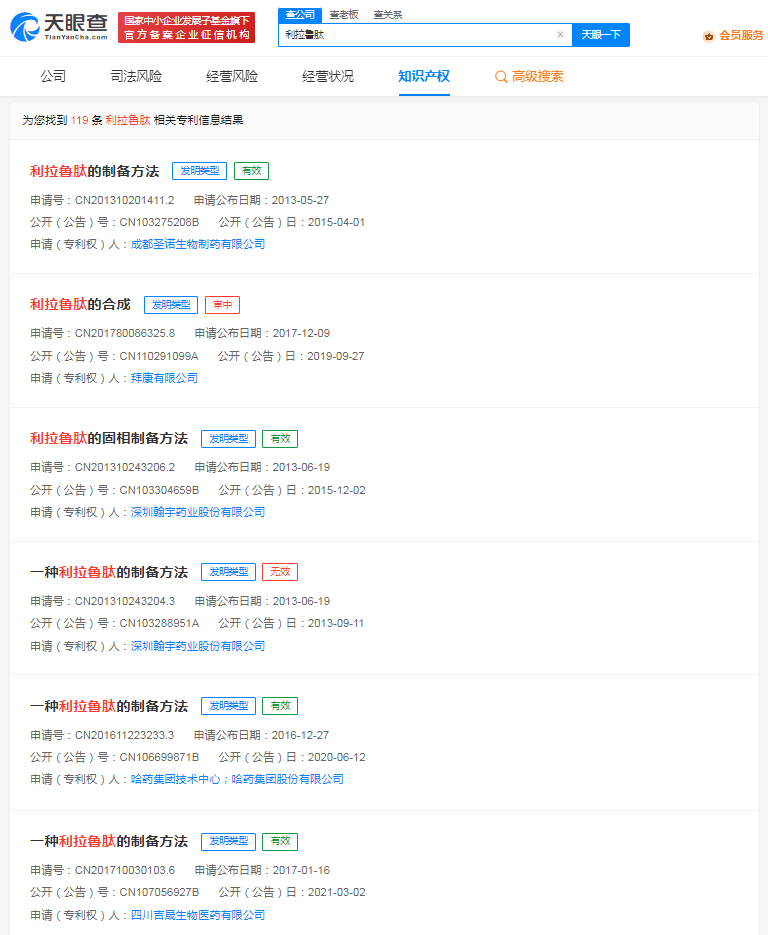
Task: Select application number CN201310243206.2
Action: point(125,467)
